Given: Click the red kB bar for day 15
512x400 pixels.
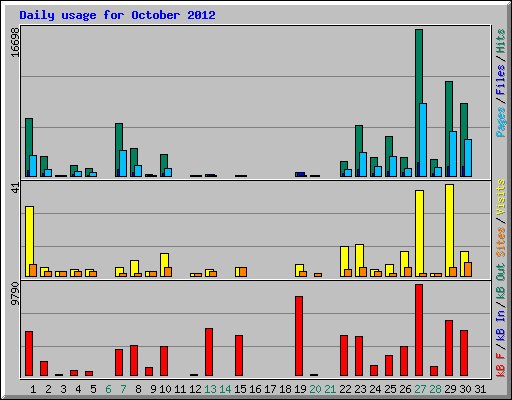Looking at the screenshot, I should coord(239,356).
